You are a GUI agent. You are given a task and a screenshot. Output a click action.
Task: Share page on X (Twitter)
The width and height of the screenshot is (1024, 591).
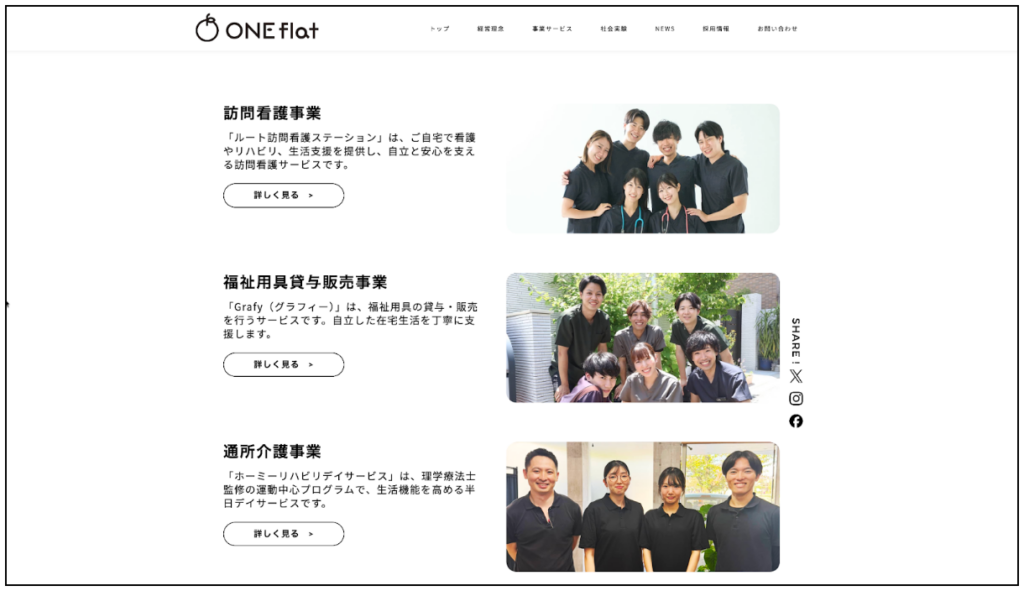[796, 376]
